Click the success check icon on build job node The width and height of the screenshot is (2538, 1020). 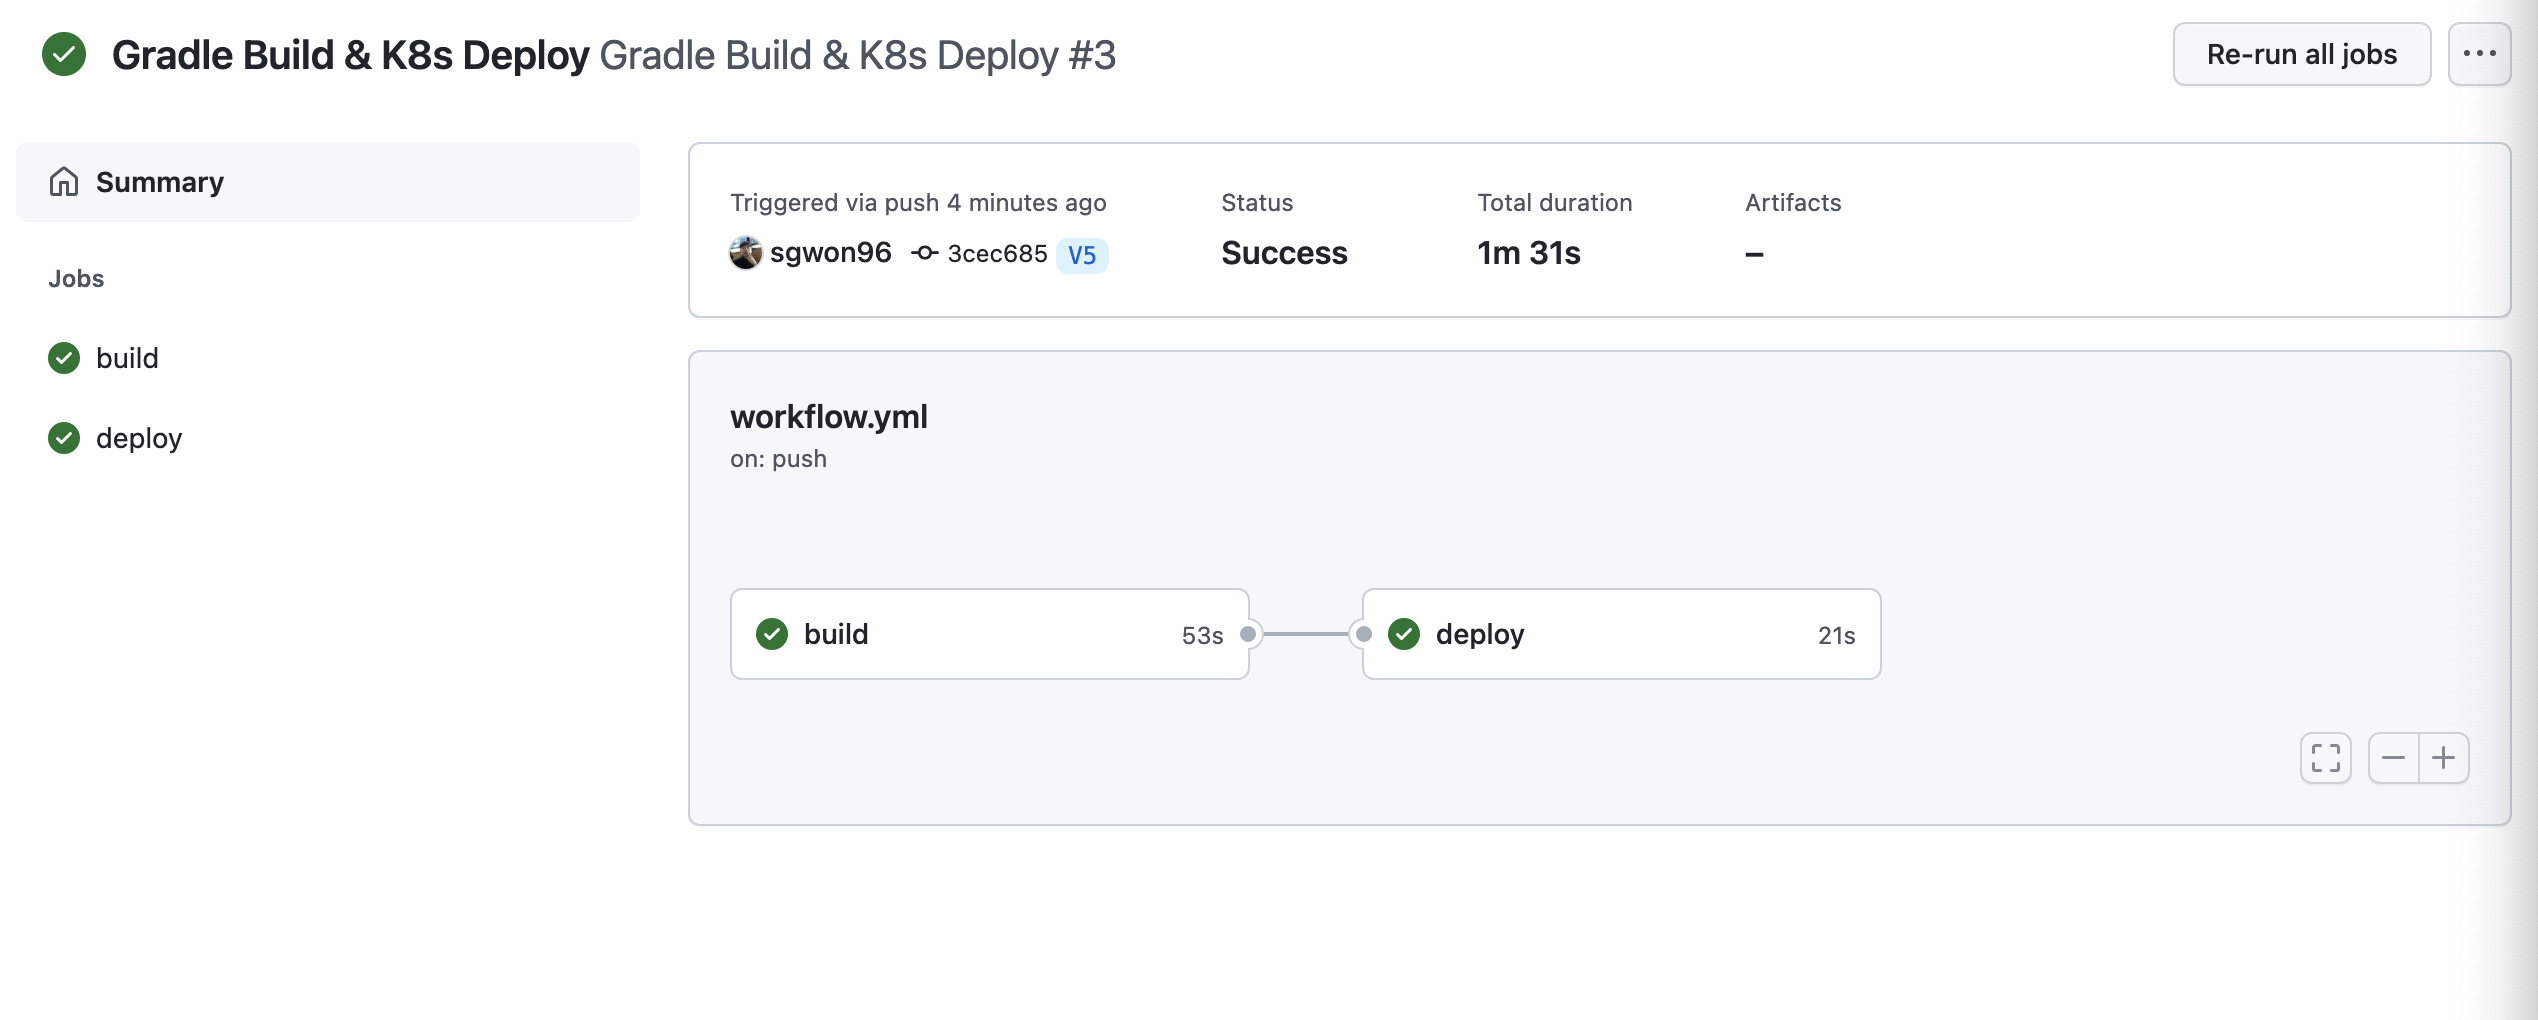(x=772, y=634)
